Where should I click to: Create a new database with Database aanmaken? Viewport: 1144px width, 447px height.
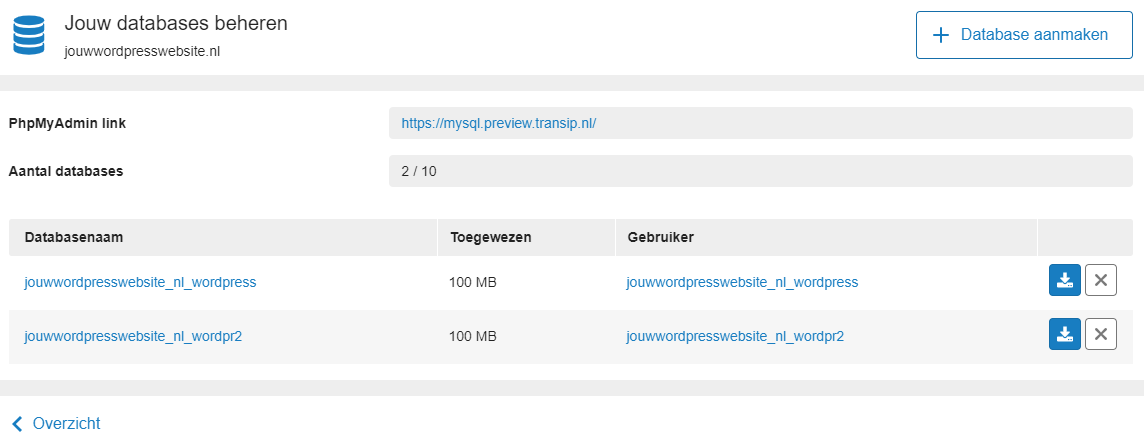click(1024, 35)
